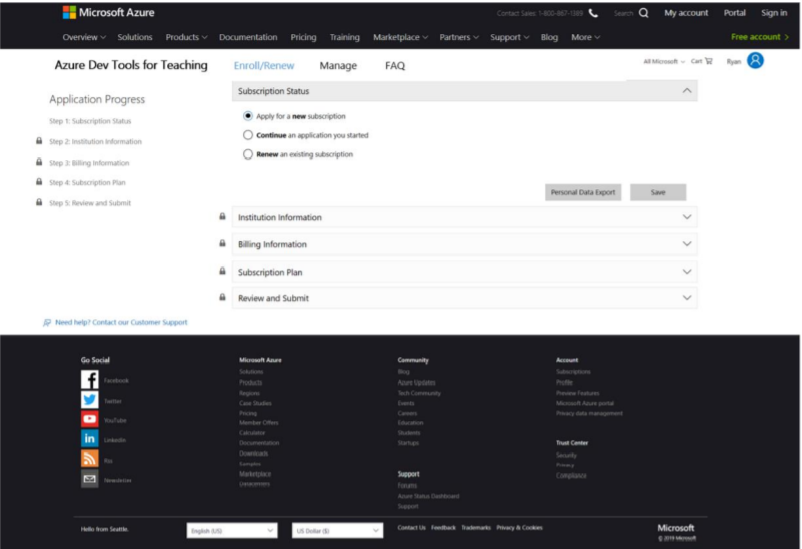Switch to the FAQ tab
Viewport: 802px width, 549px height.
395,65
